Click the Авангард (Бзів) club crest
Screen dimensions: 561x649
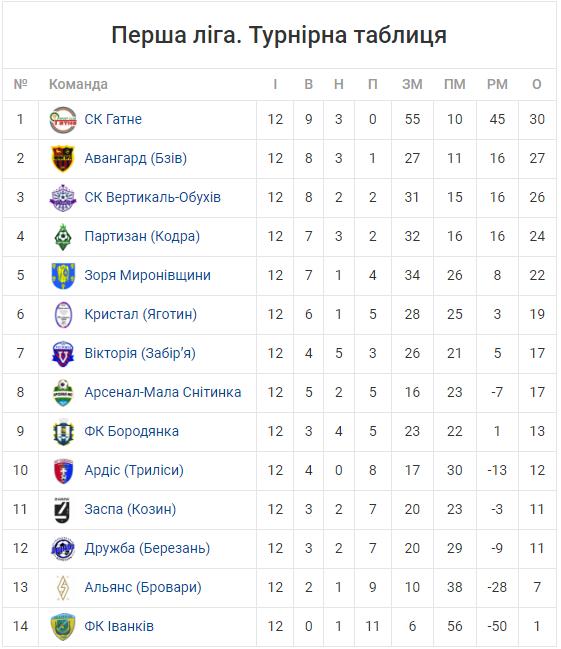63,159
